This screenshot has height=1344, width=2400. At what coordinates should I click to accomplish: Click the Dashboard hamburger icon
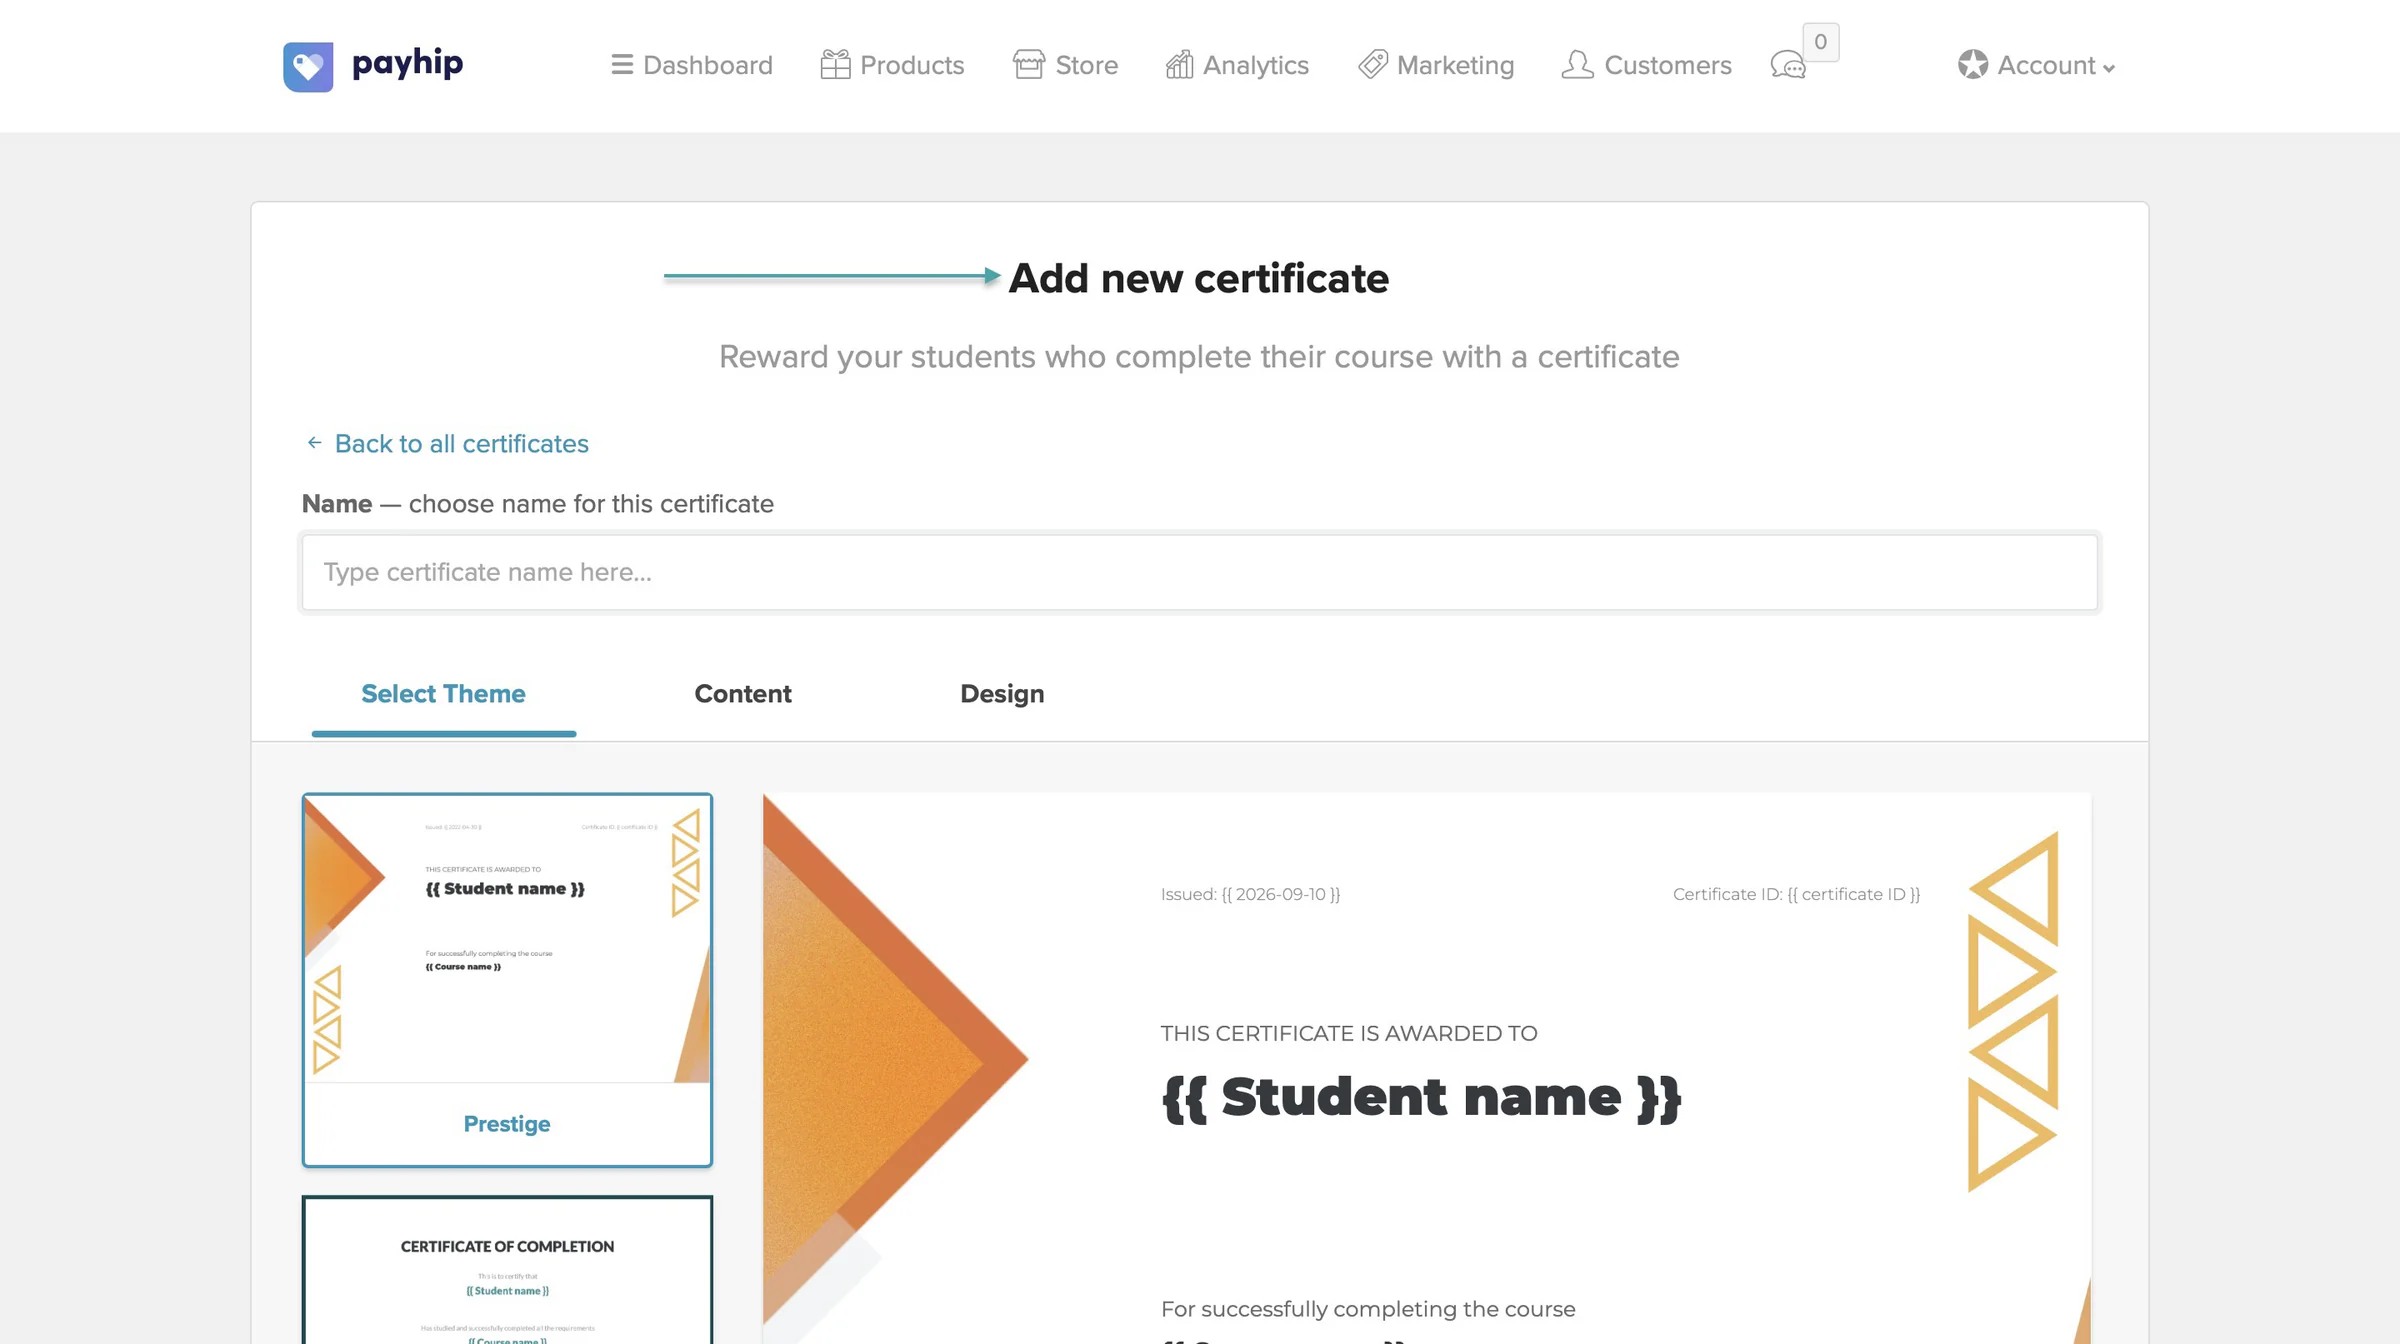click(622, 65)
